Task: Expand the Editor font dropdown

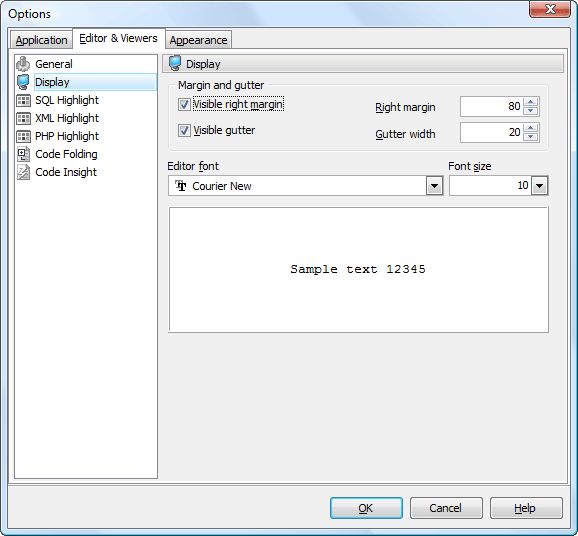Action: point(434,186)
